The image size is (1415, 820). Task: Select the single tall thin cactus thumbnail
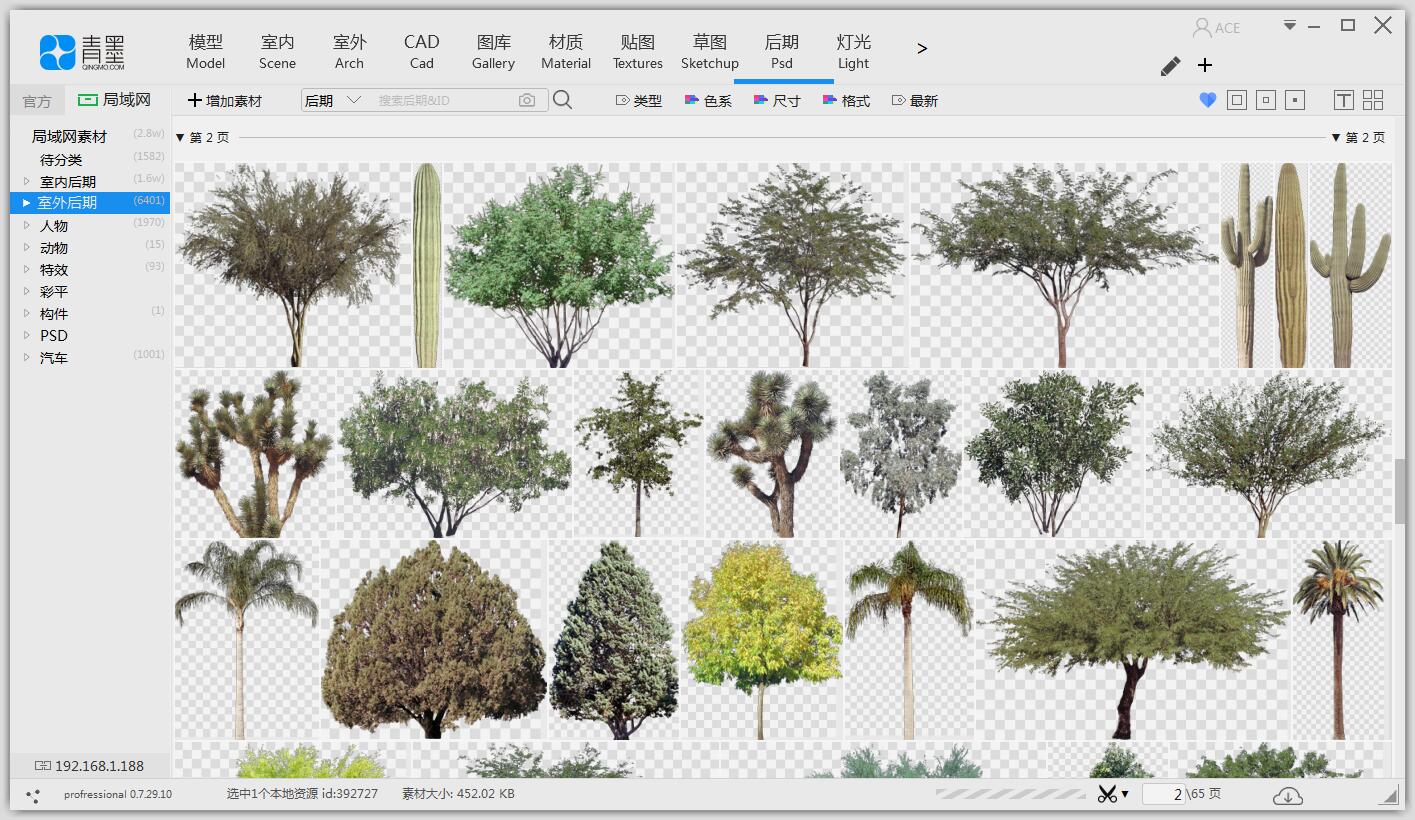click(427, 265)
